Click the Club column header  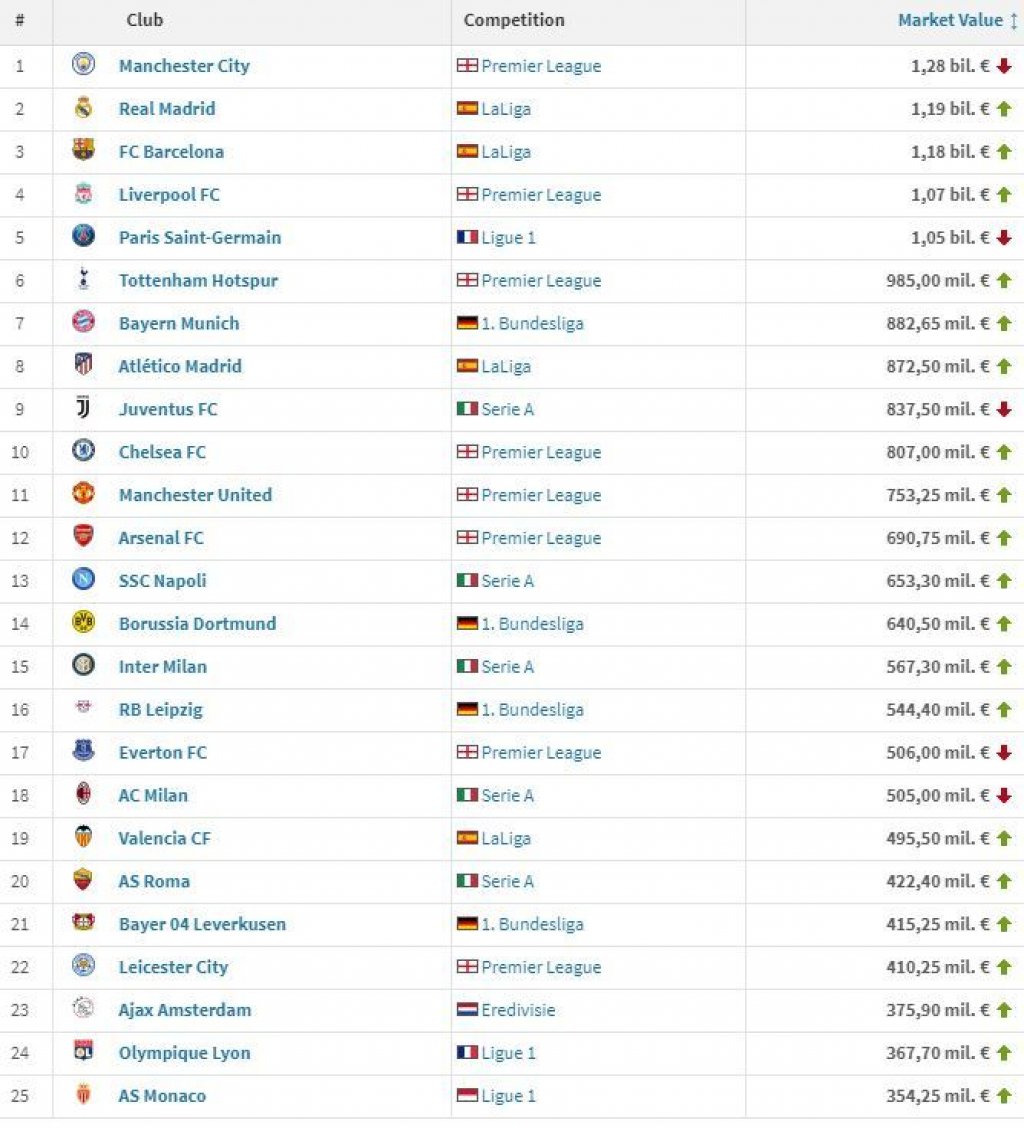tap(145, 20)
